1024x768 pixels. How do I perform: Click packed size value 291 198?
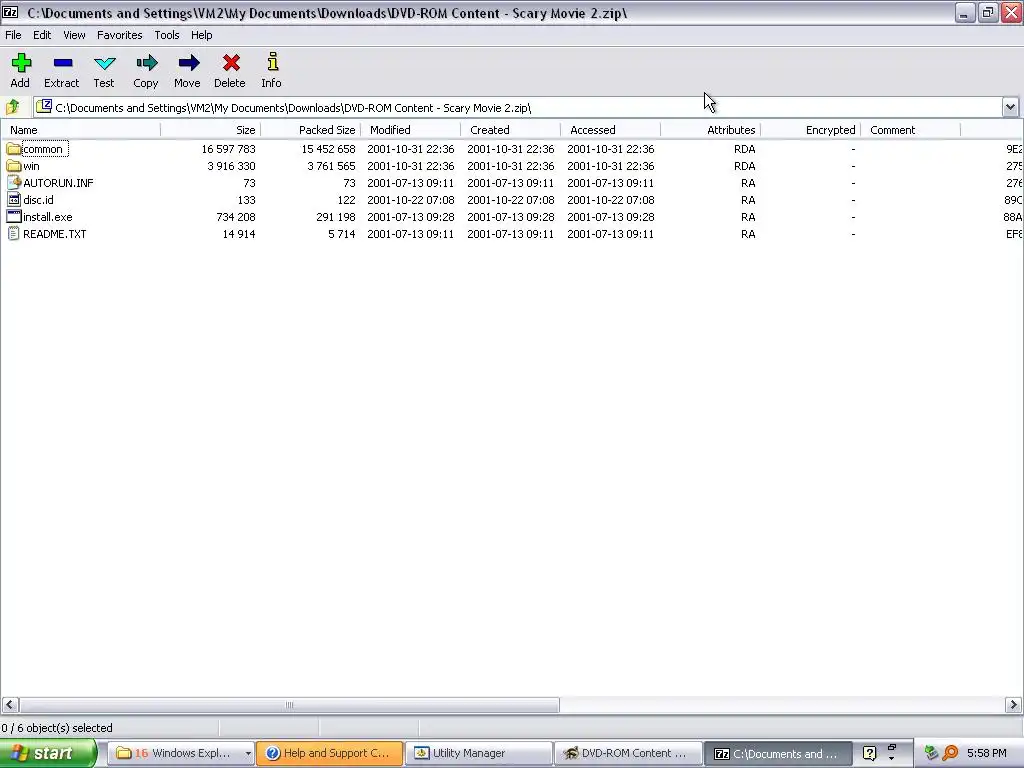pos(336,217)
